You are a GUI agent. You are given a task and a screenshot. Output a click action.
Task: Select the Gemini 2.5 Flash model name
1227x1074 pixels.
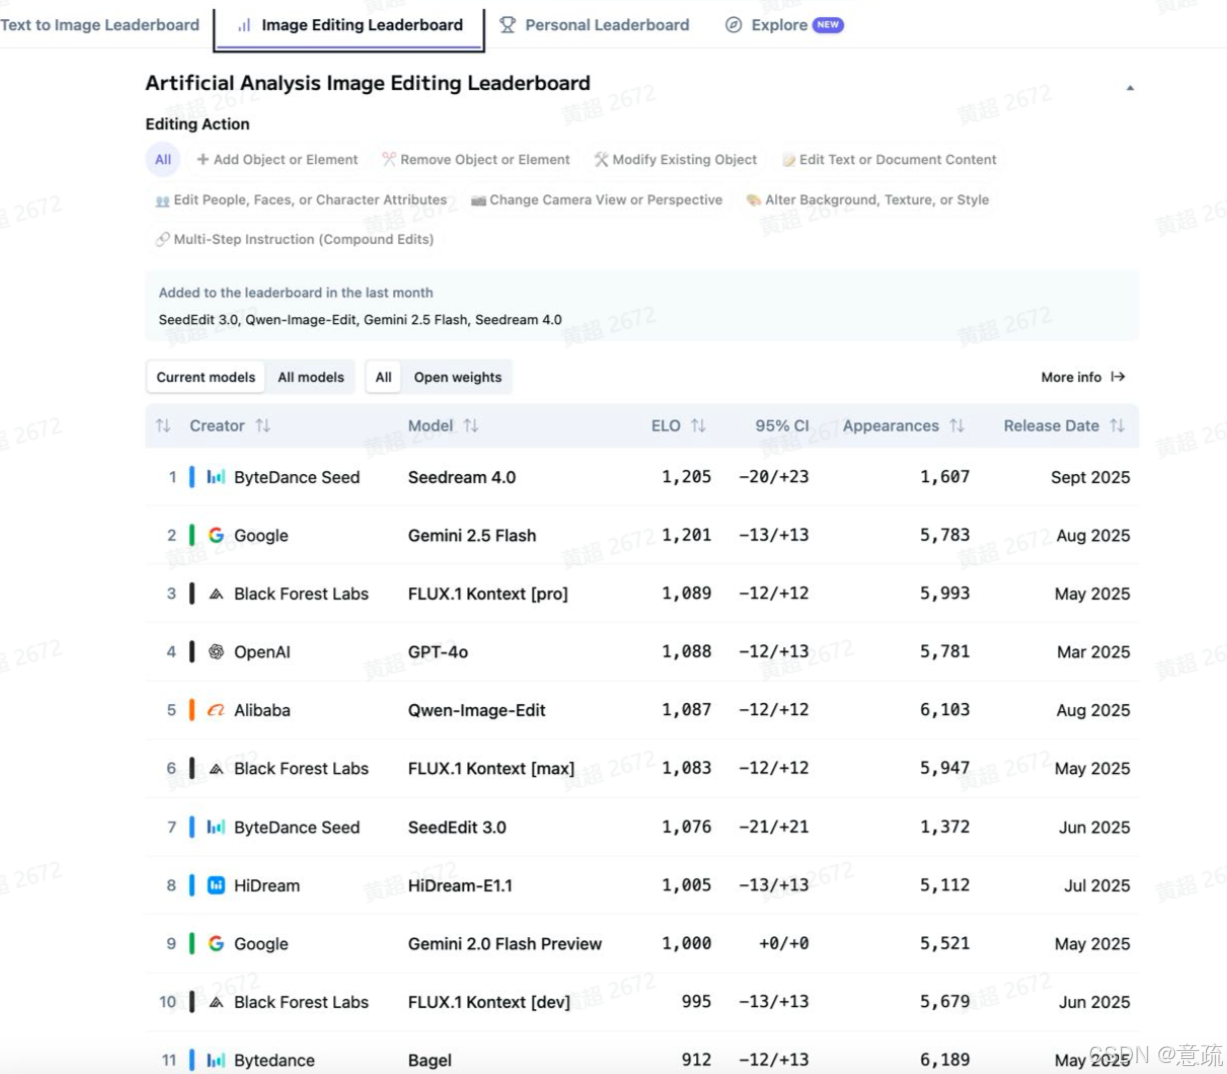pos(472,535)
